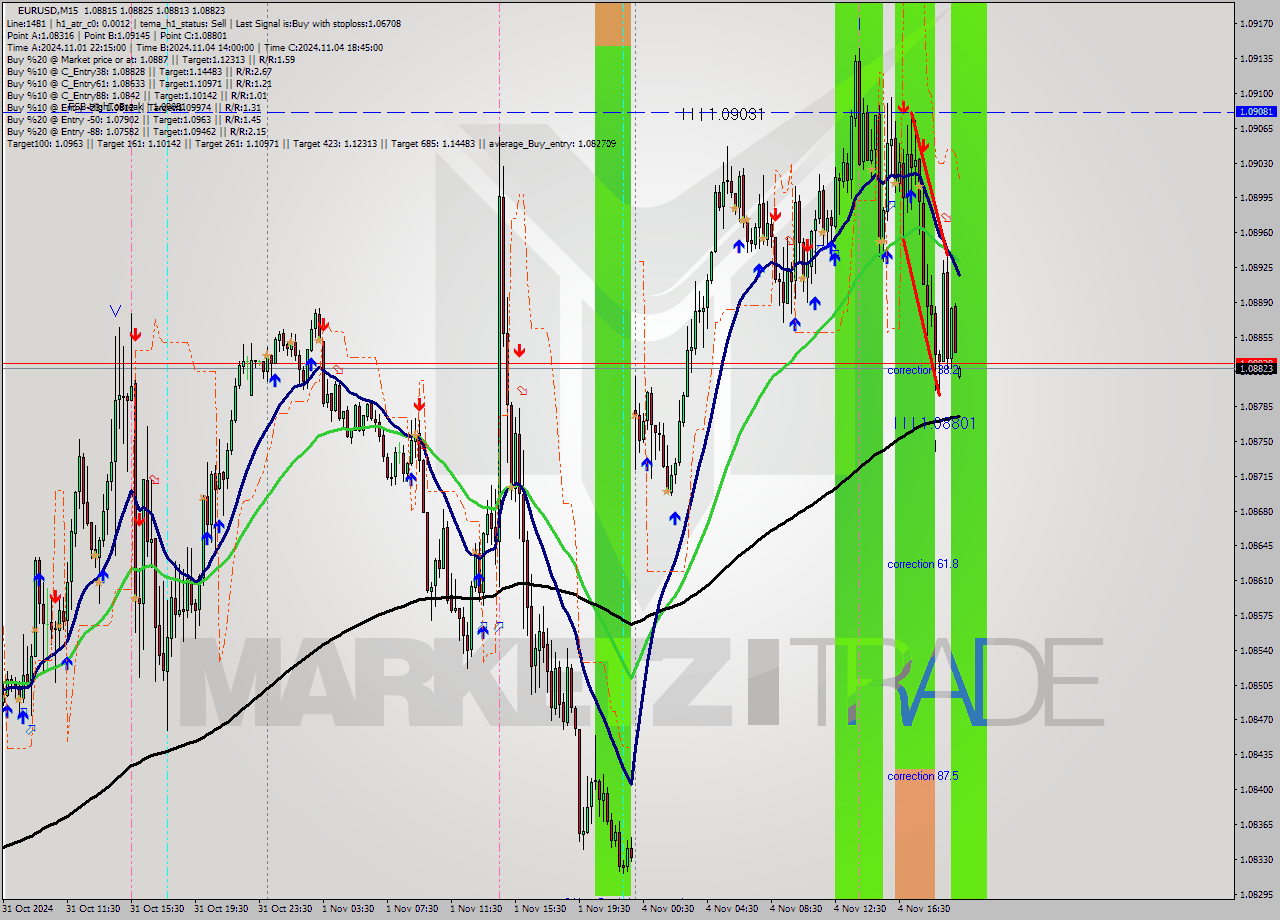Click the black 1.08823 current price tag
Image resolution: width=1280 pixels, height=920 pixels.
coord(1256,369)
